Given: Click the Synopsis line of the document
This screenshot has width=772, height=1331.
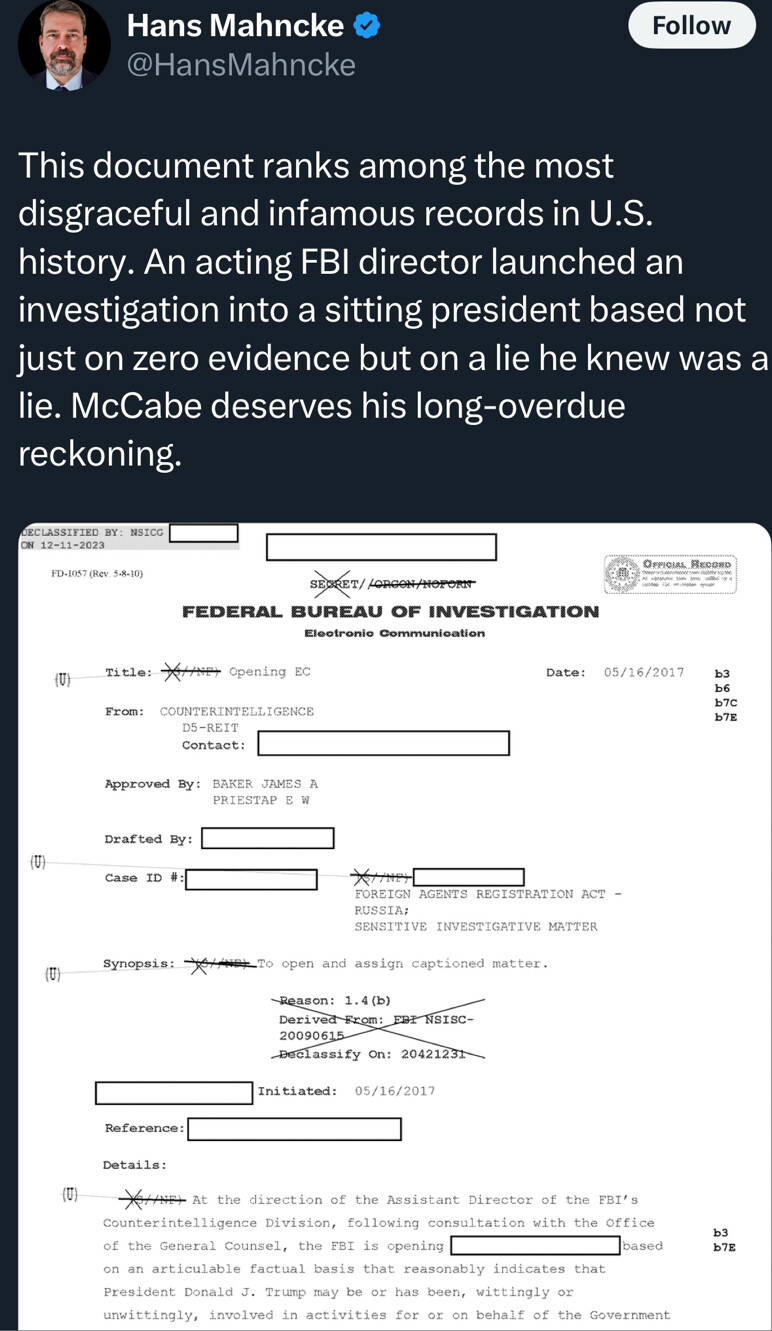Looking at the screenshot, I should pyautogui.click(x=325, y=964).
